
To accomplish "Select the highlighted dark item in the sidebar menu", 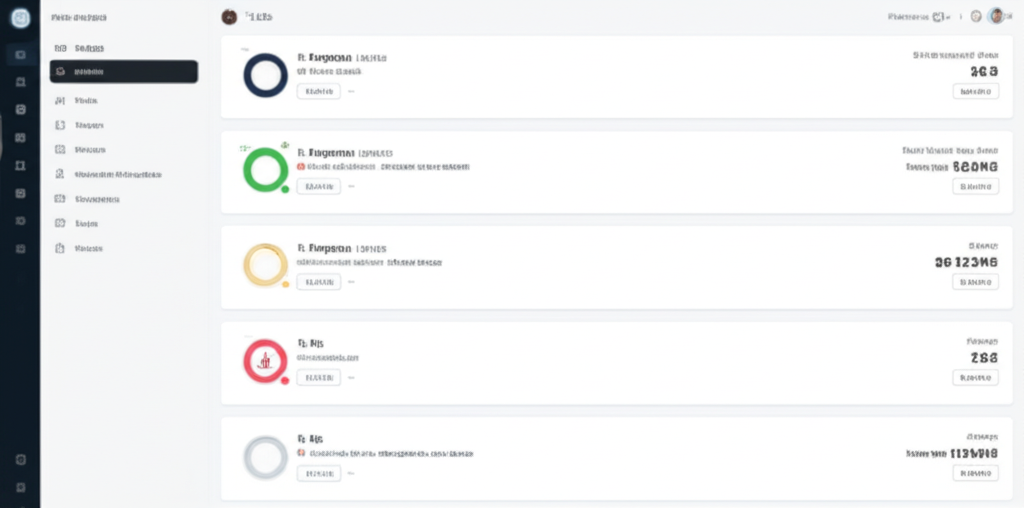I will (x=123, y=72).
